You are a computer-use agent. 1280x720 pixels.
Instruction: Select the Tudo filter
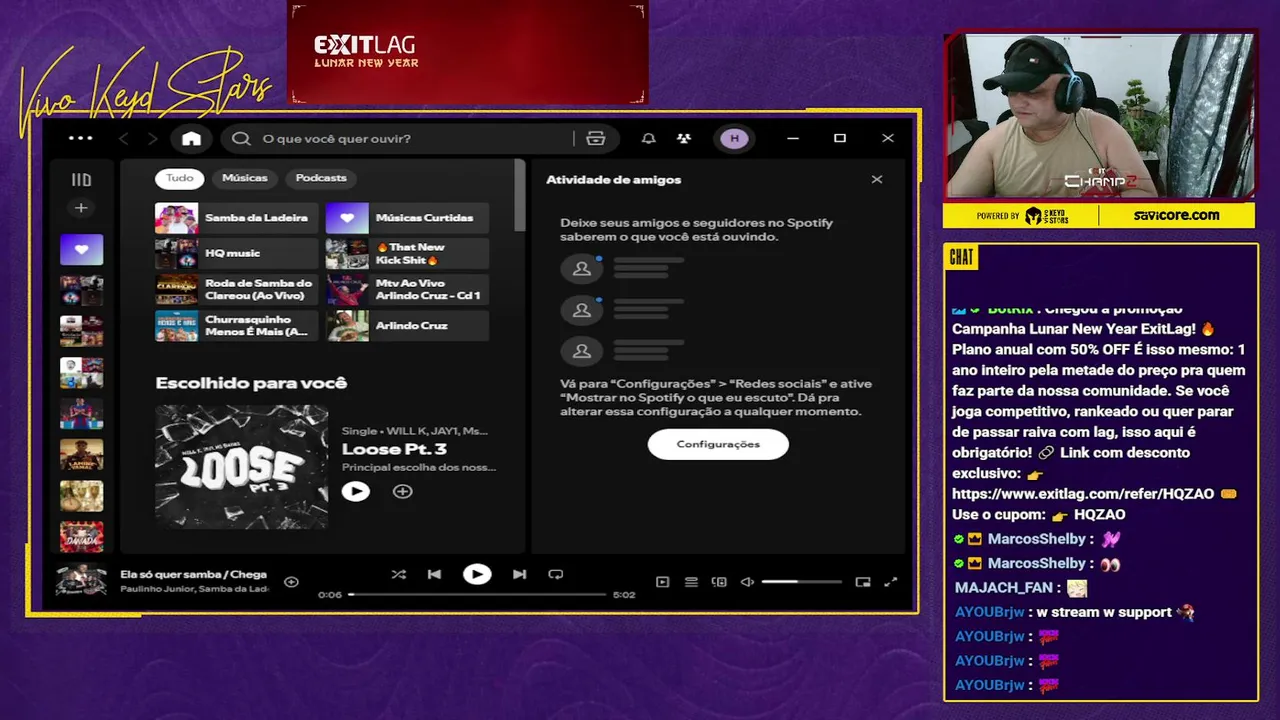(x=180, y=178)
